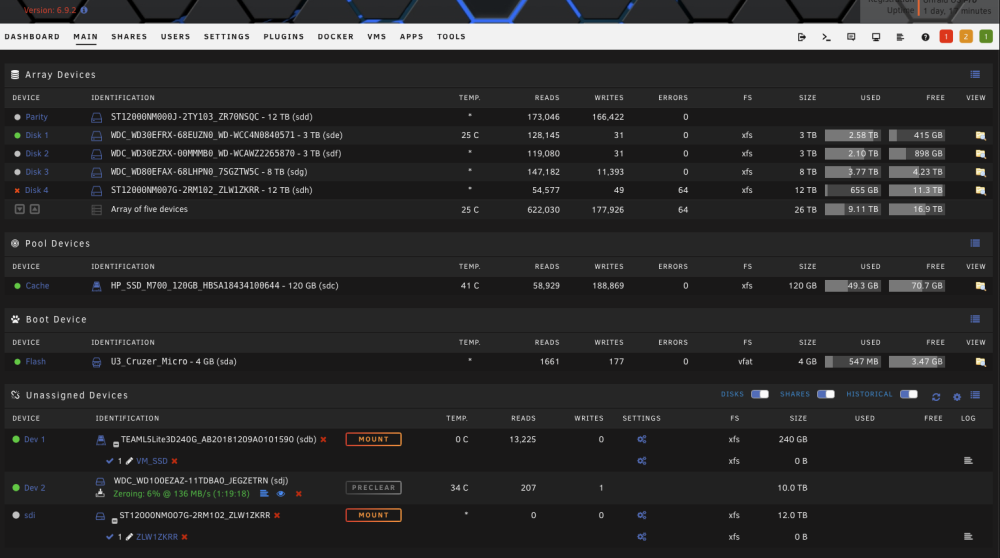The height and width of the screenshot is (558, 1000).
Task: Open the Disk 4 device link
Action: pyautogui.click(x=36, y=191)
